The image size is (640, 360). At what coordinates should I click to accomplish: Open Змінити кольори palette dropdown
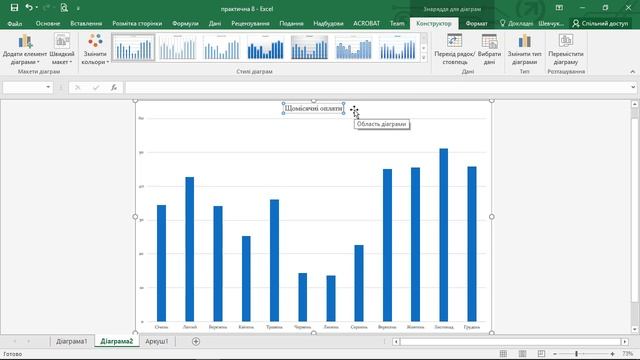coord(95,50)
